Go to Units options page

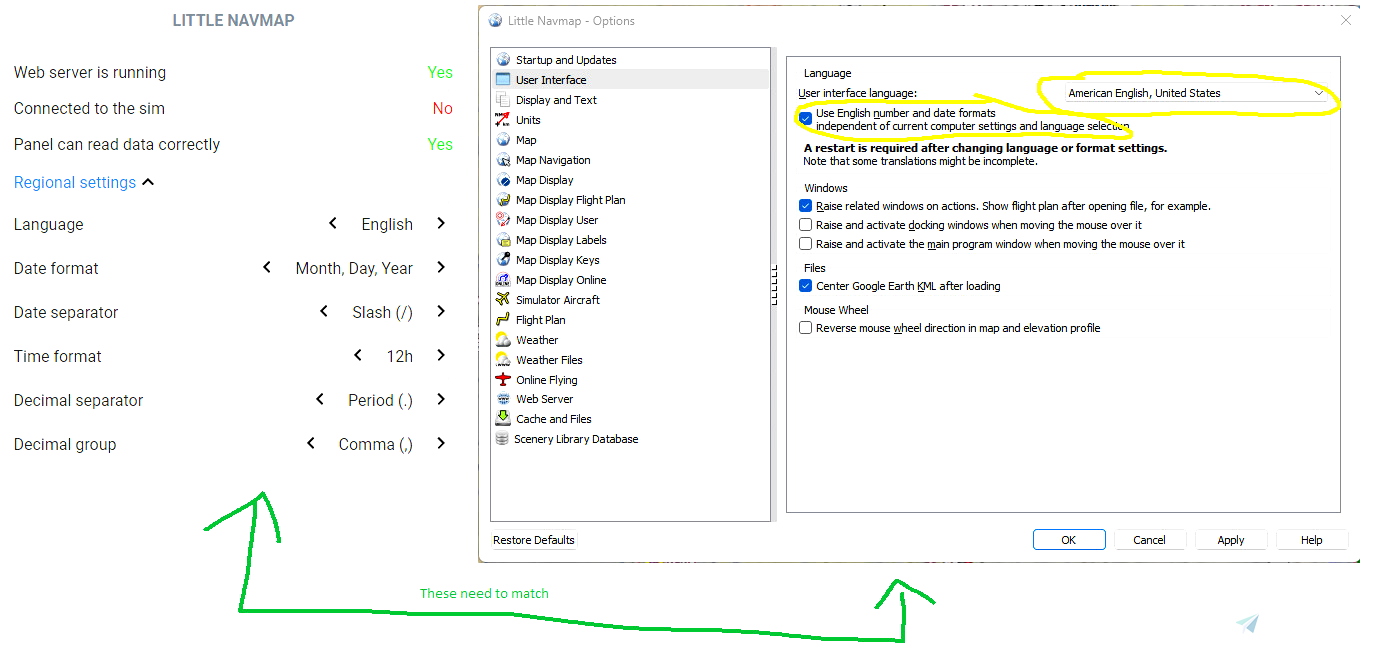(631, 120)
